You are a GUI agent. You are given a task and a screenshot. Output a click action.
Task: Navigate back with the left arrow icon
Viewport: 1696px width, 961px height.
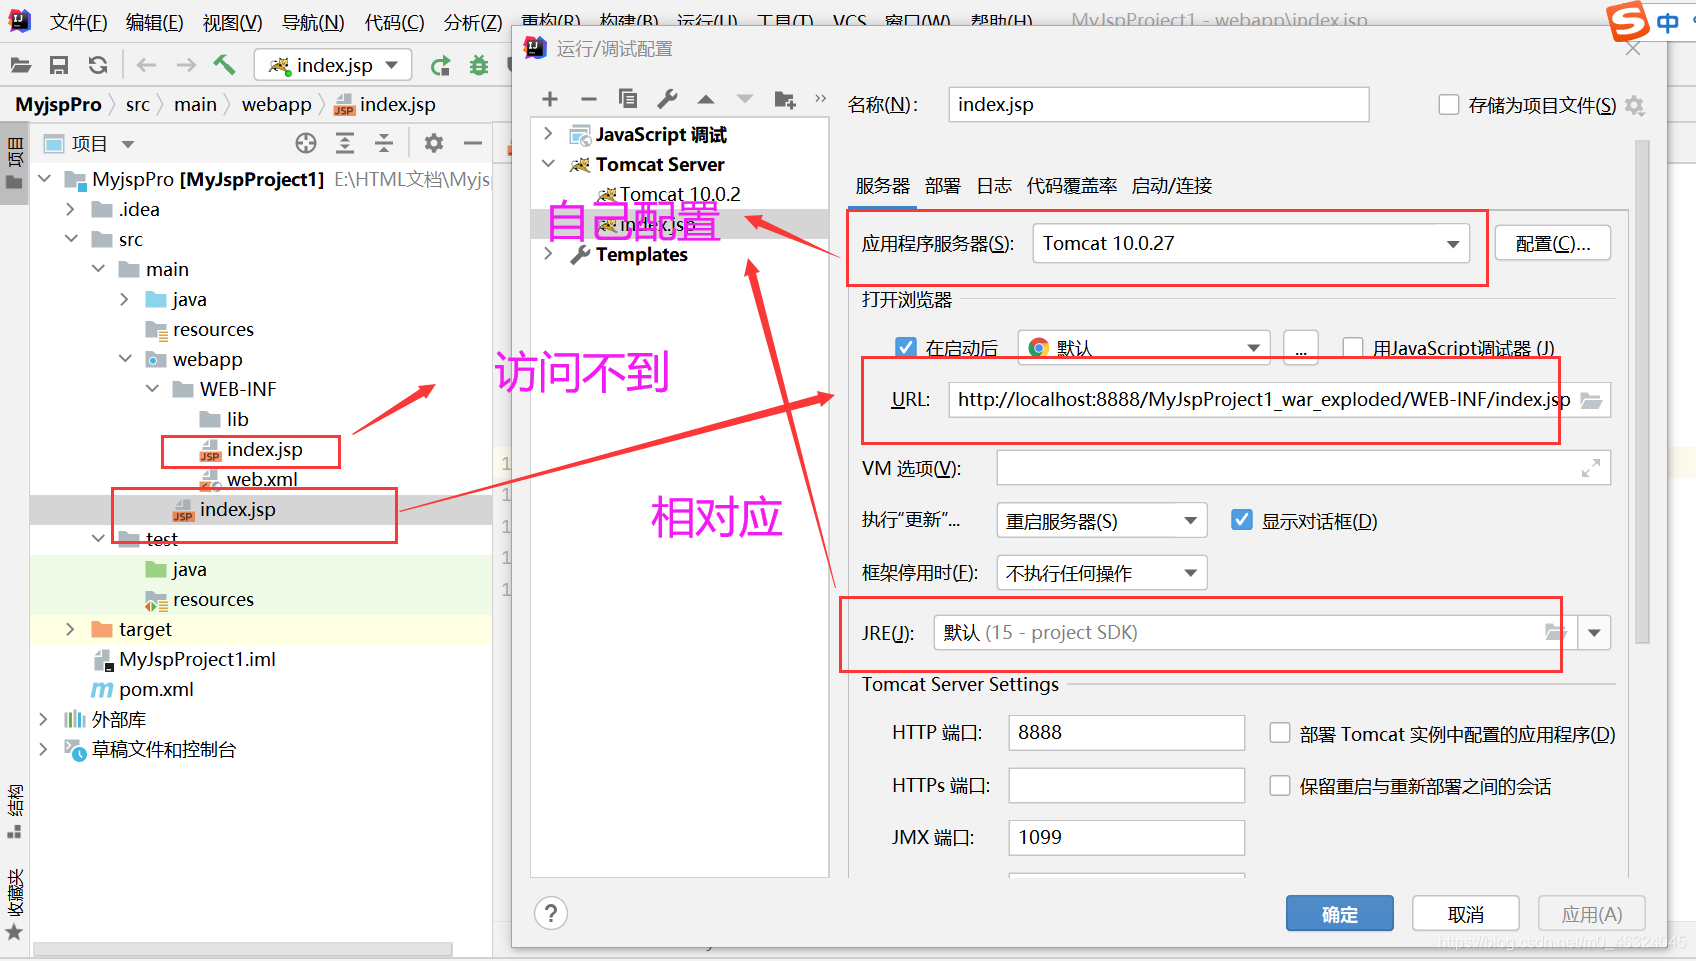click(147, 65)
